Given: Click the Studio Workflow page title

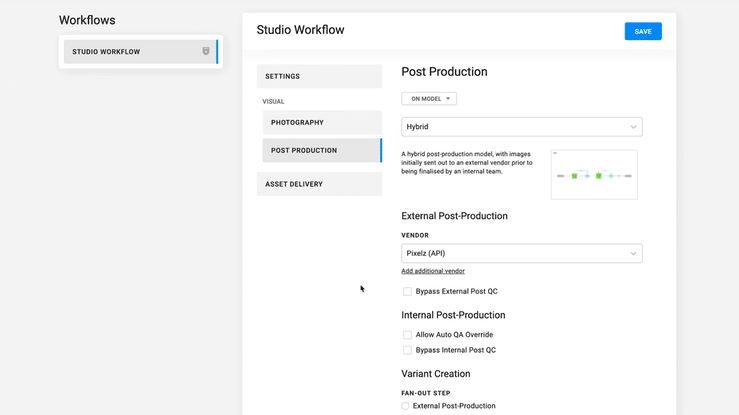Looking at the screenshot, I should click(300, 30).
